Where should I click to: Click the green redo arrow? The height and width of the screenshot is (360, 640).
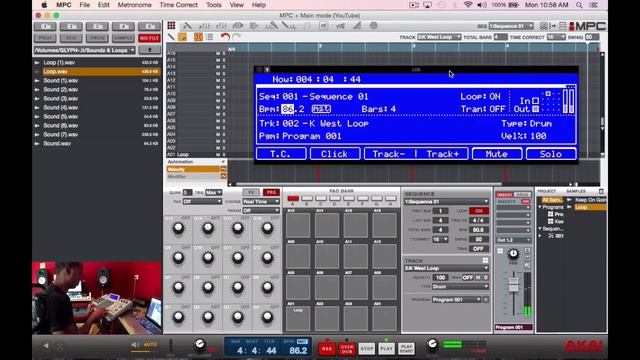[236, 37]
